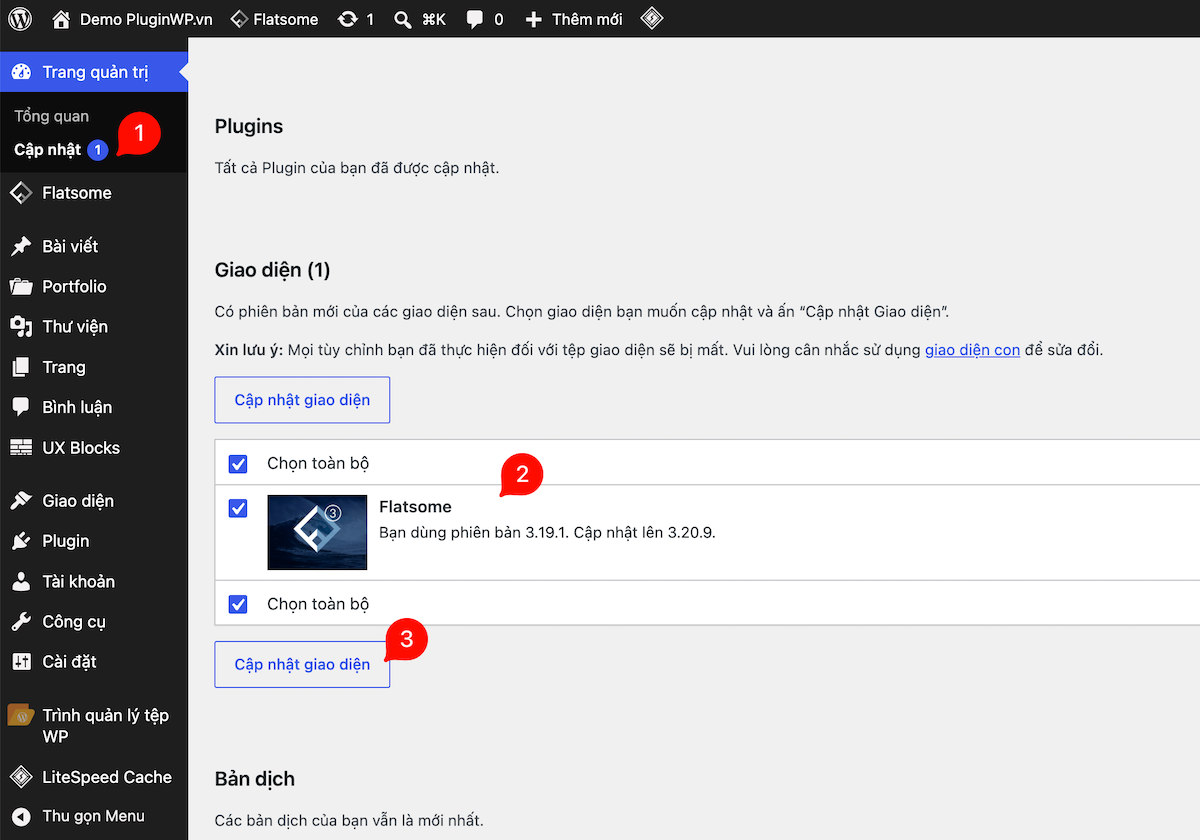Click the Bản dịch heading
1200x840 pixels.
(x=255, y=779)
